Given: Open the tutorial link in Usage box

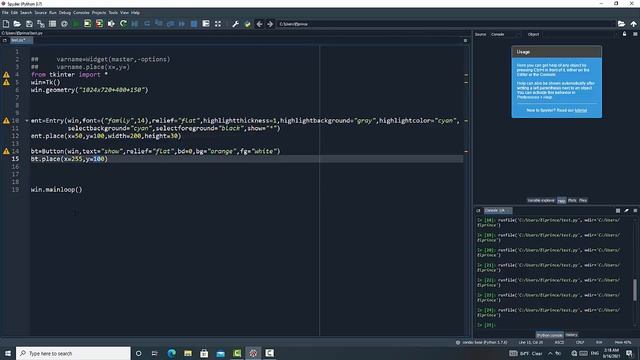Looking at the screenshot, I should [581, 110].
